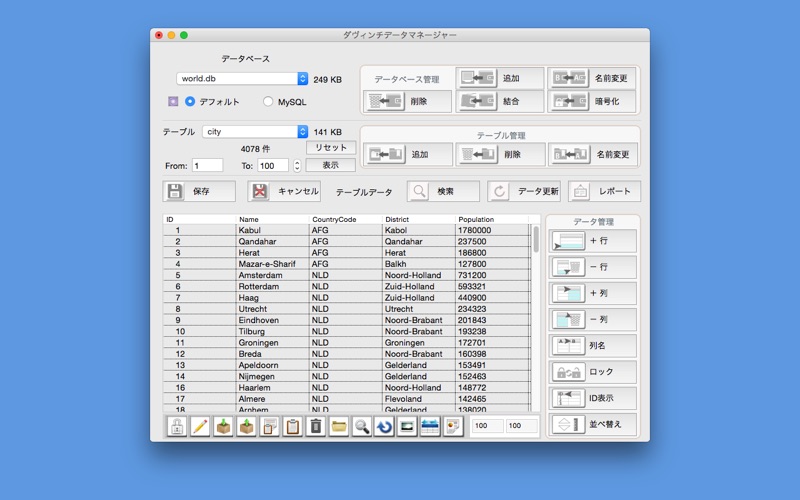Viewport: 800px width, 500px height.
Task: Click the ID column header
Action: point(199,219)
